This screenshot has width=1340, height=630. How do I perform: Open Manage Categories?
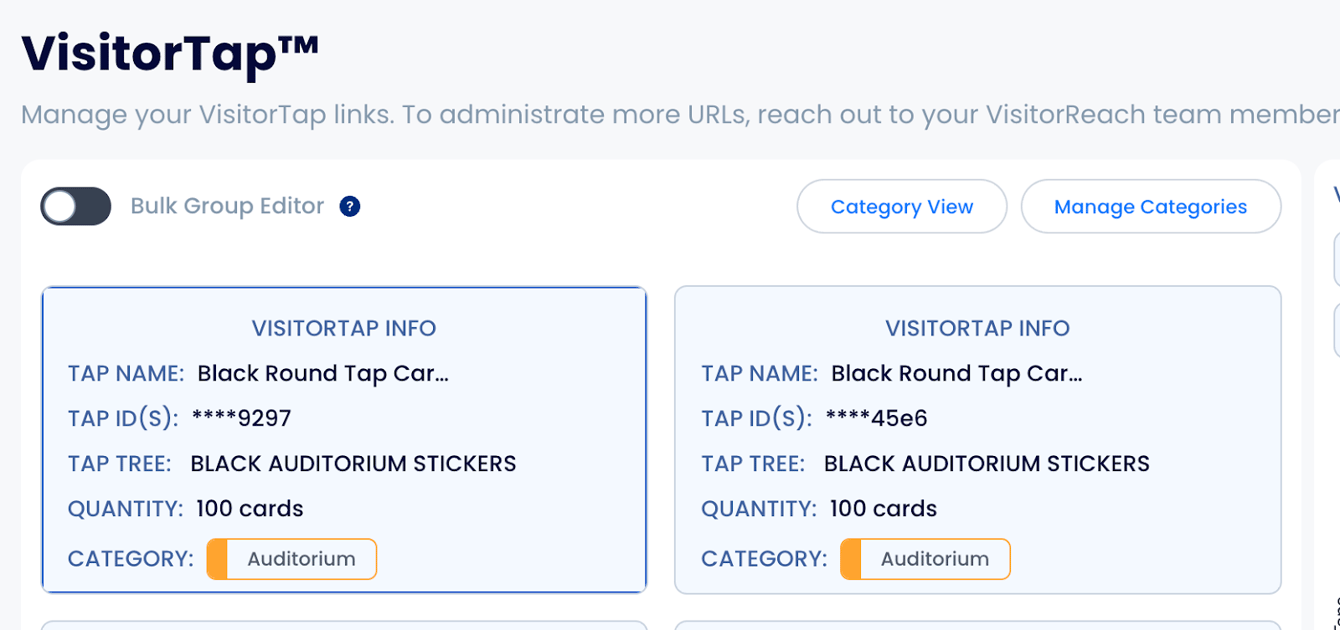pos(1150,206)
